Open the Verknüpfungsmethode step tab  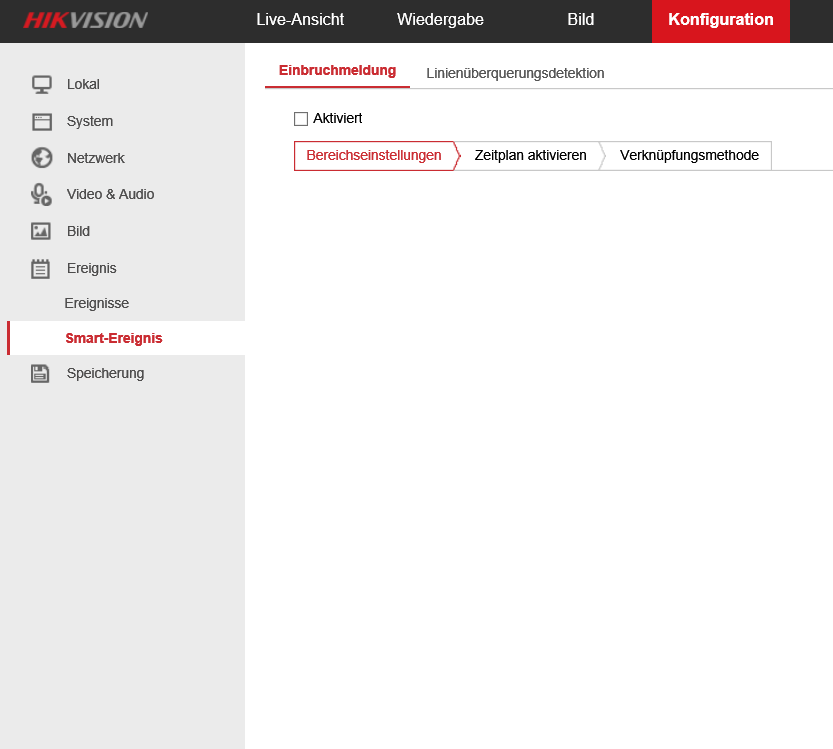pos(689,156)
